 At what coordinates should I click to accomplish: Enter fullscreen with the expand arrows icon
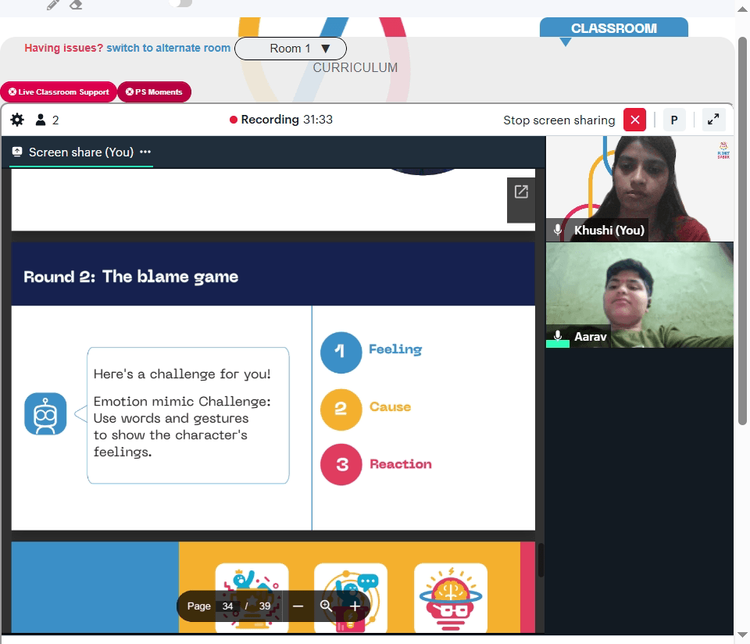[x=713, y=120]
